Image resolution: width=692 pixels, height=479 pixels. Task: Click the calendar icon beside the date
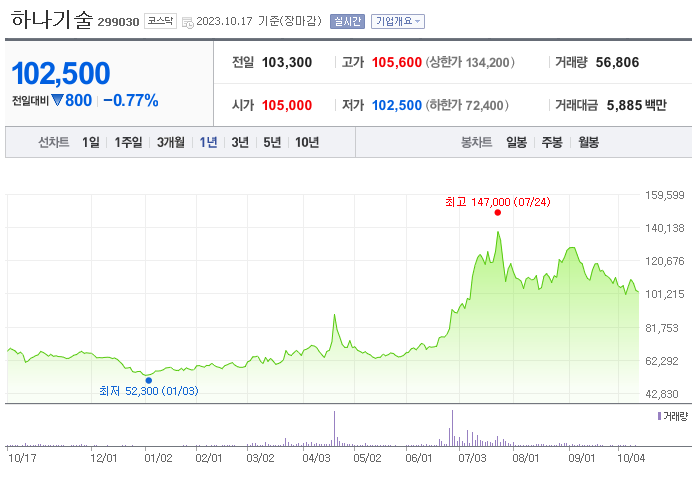click(188, 22)
